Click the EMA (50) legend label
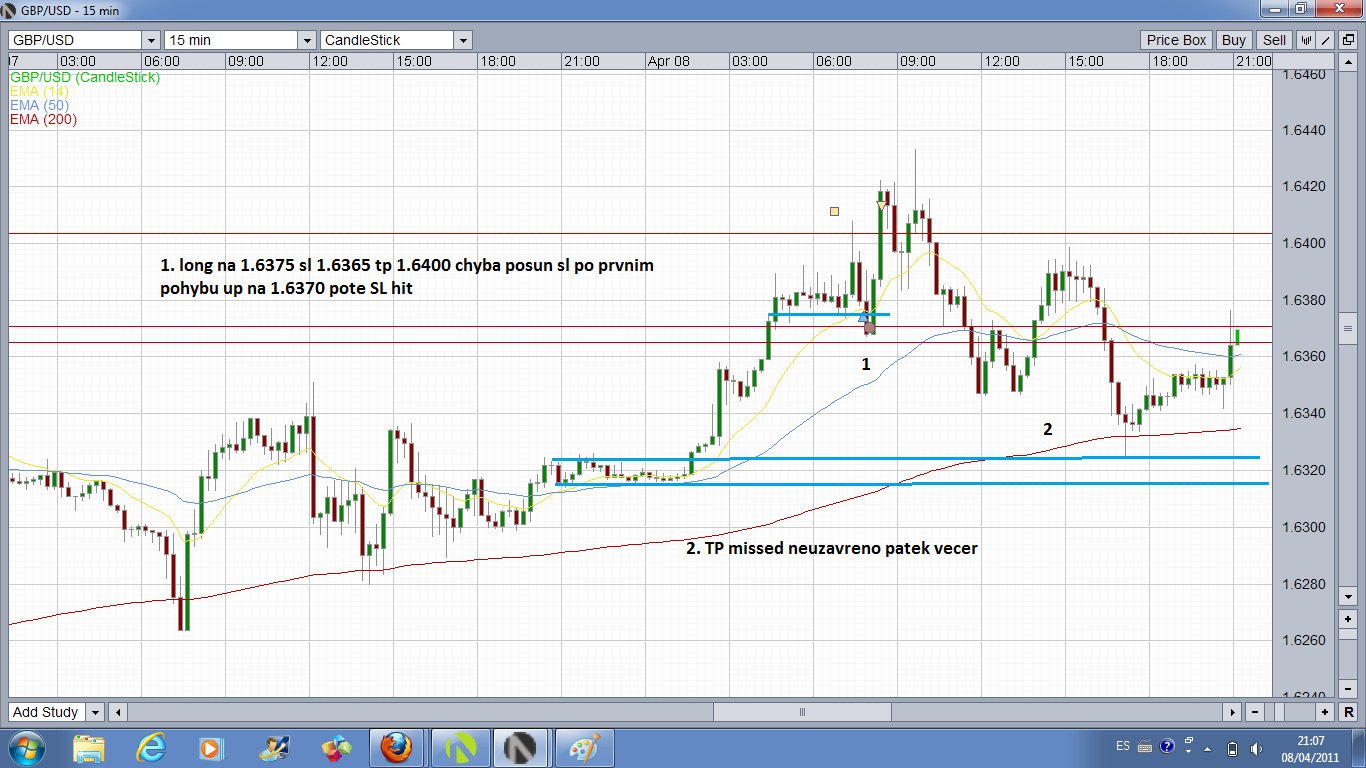Screen dimensions: 1366x768 tap(39, 105)
